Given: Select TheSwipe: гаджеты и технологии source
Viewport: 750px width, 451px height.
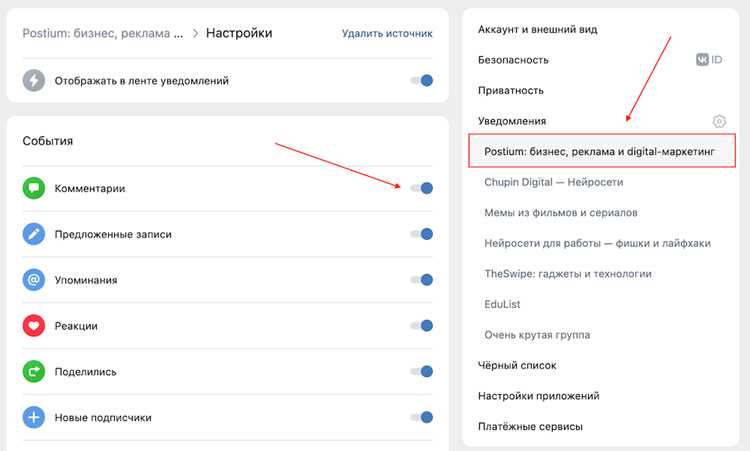Looking at the screenshot, I should (568, 274).
